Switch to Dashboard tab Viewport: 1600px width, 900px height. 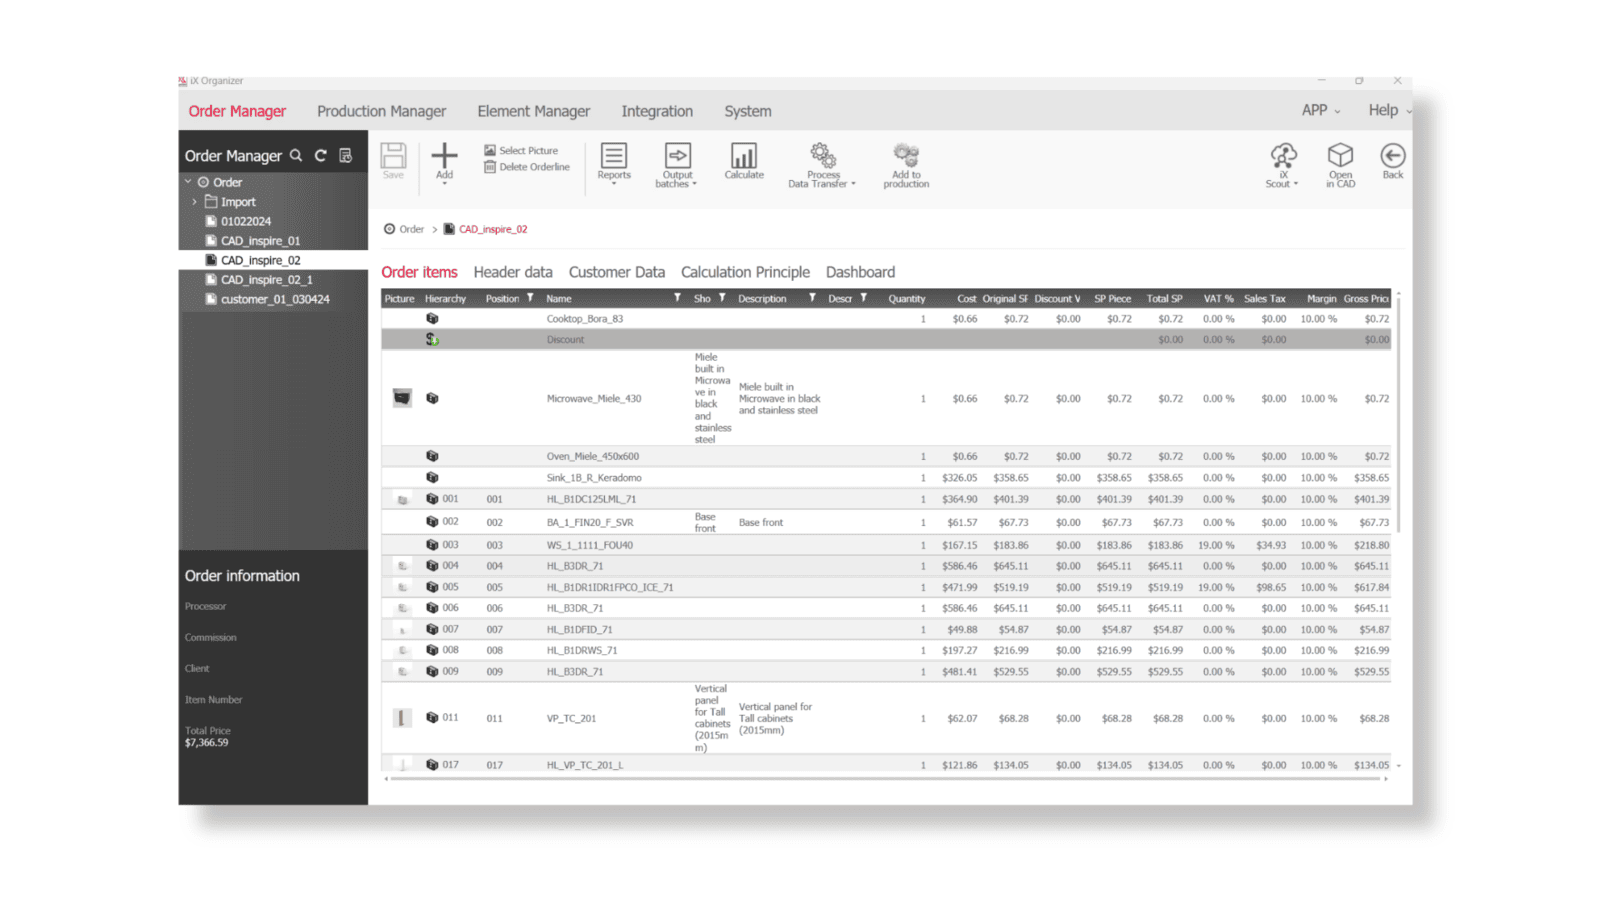860,272
